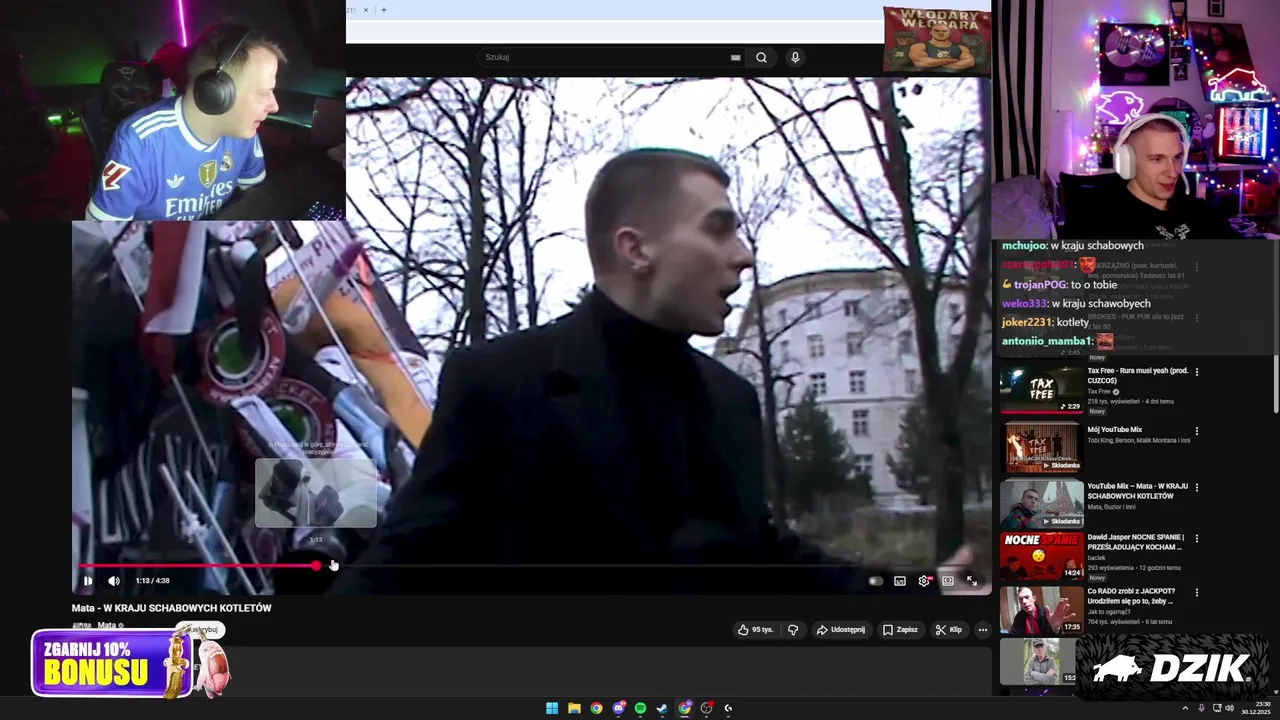The width and height of the screenshot is (1280, 720).
Task: Click the red progress bar scrubber
Action: click(x=317, y=566)
